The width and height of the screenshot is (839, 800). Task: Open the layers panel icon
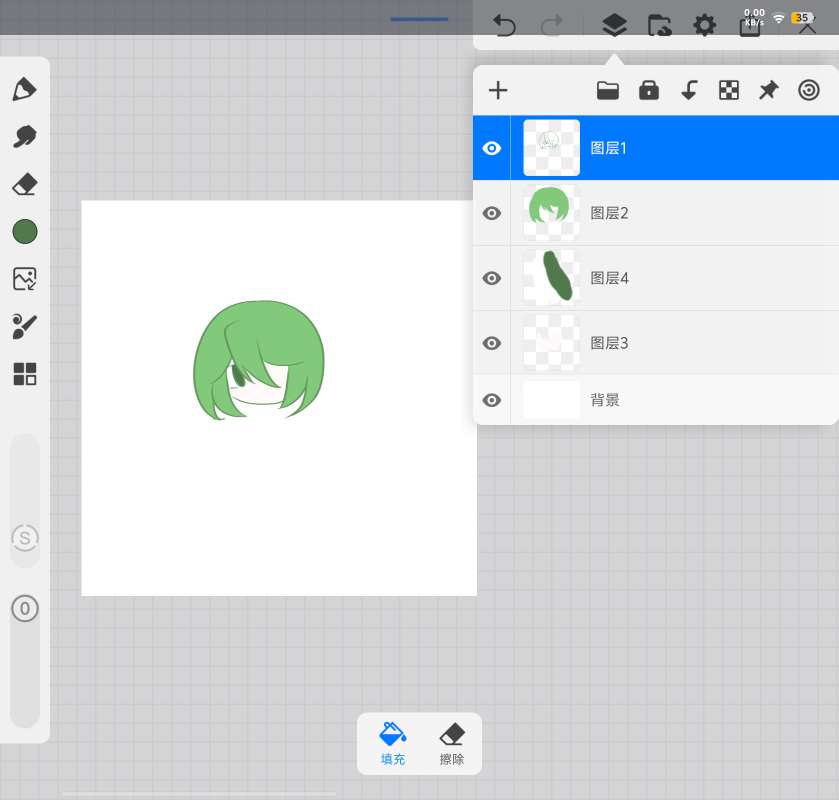(614, 25)
